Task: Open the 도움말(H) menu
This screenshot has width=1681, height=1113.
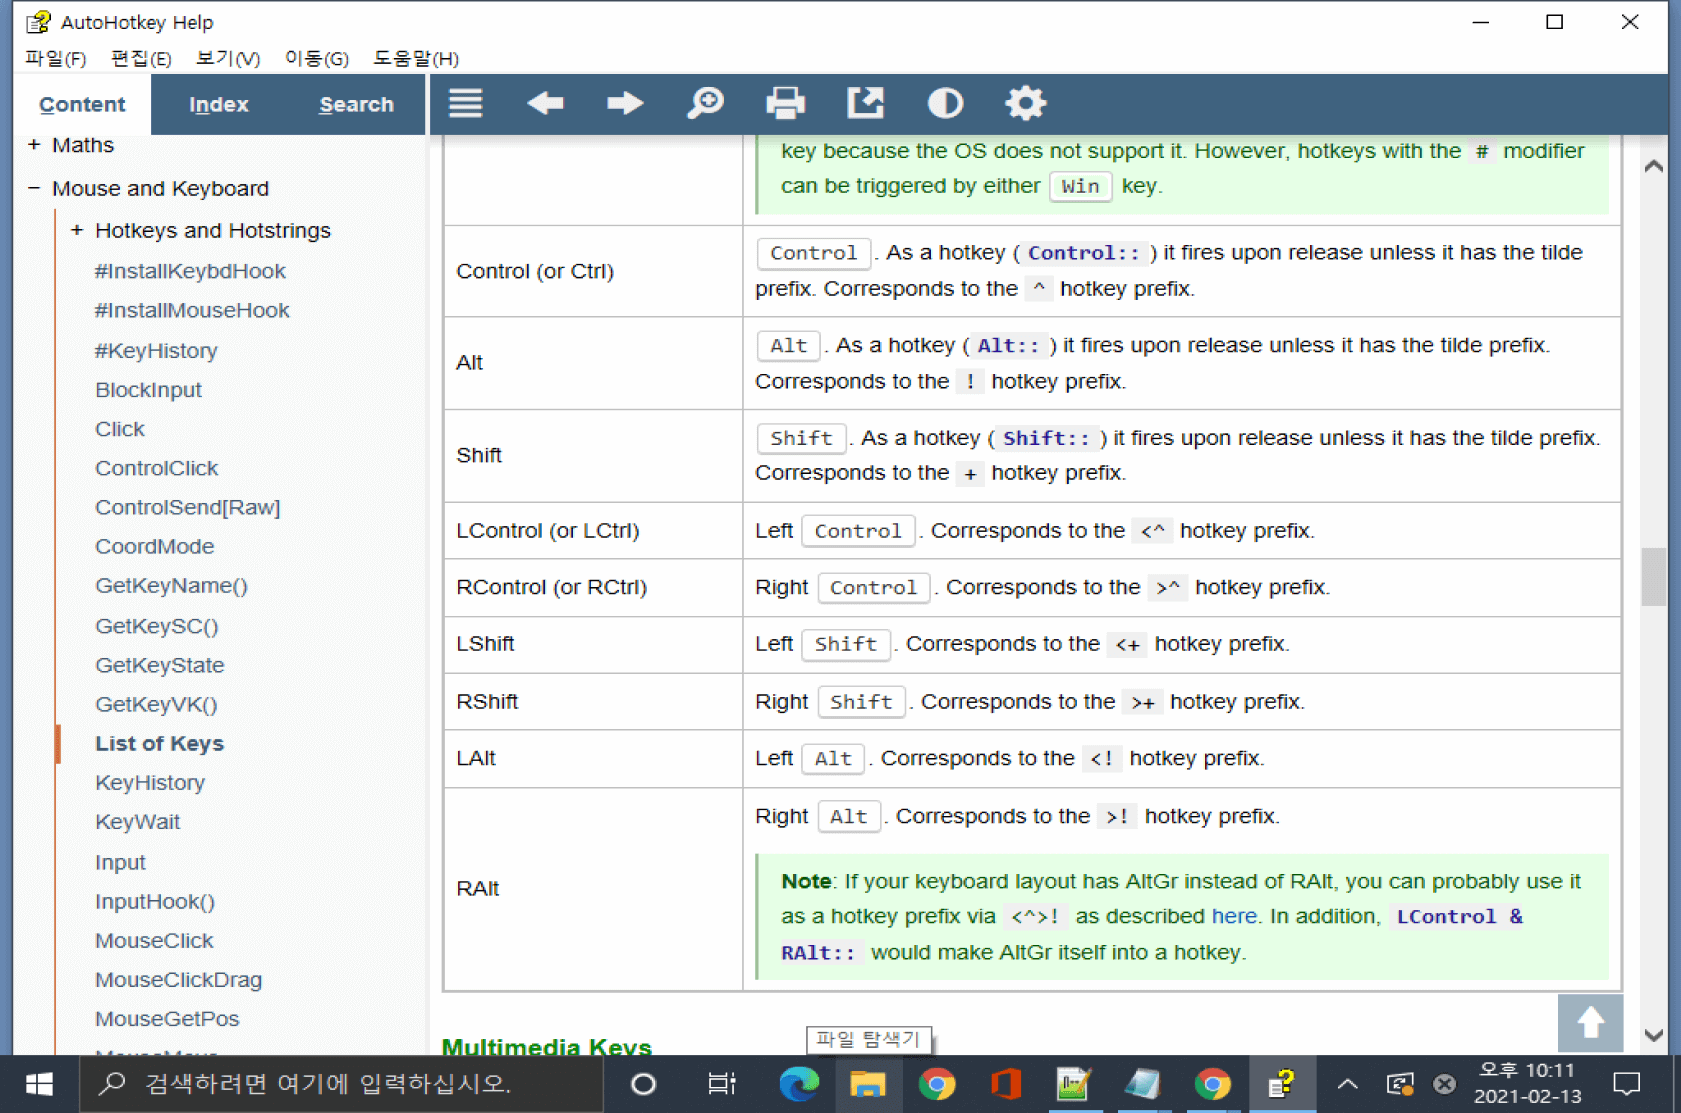Action: click(x=415, y=58)
